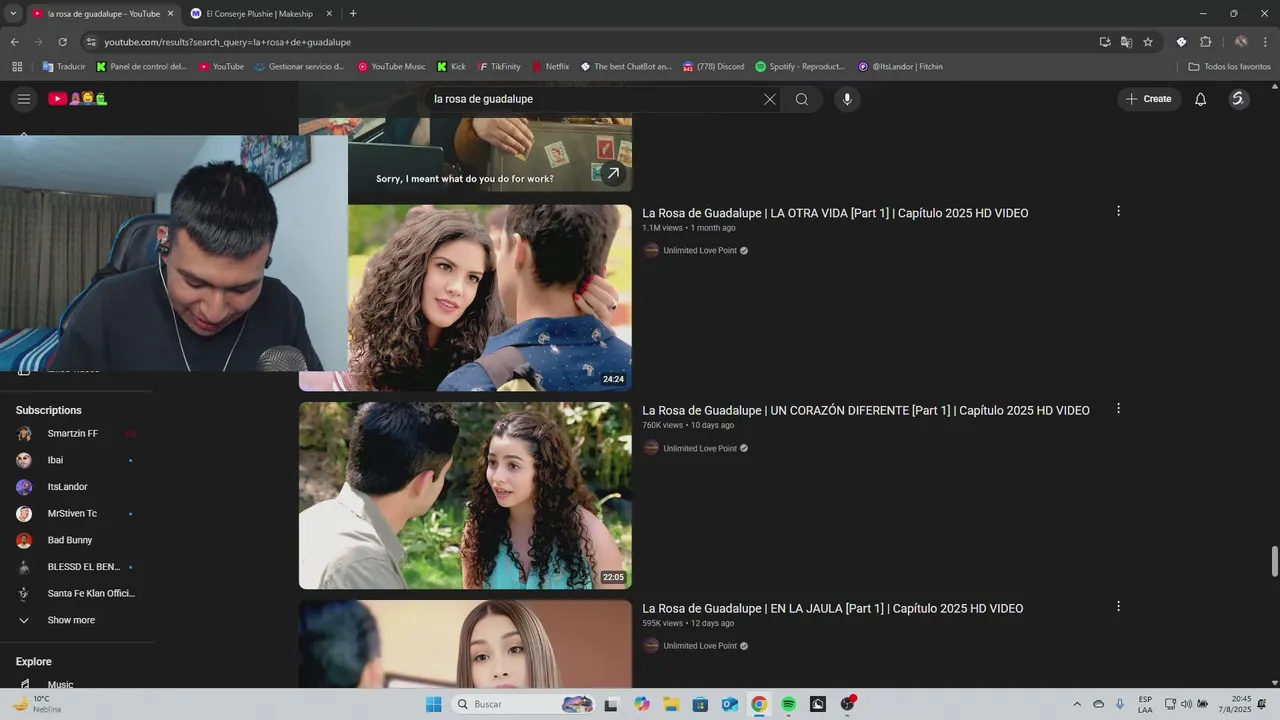Open Todos los favoritos folder
The width and height of the screenshot is (1280, 720).
(1229, 67)
